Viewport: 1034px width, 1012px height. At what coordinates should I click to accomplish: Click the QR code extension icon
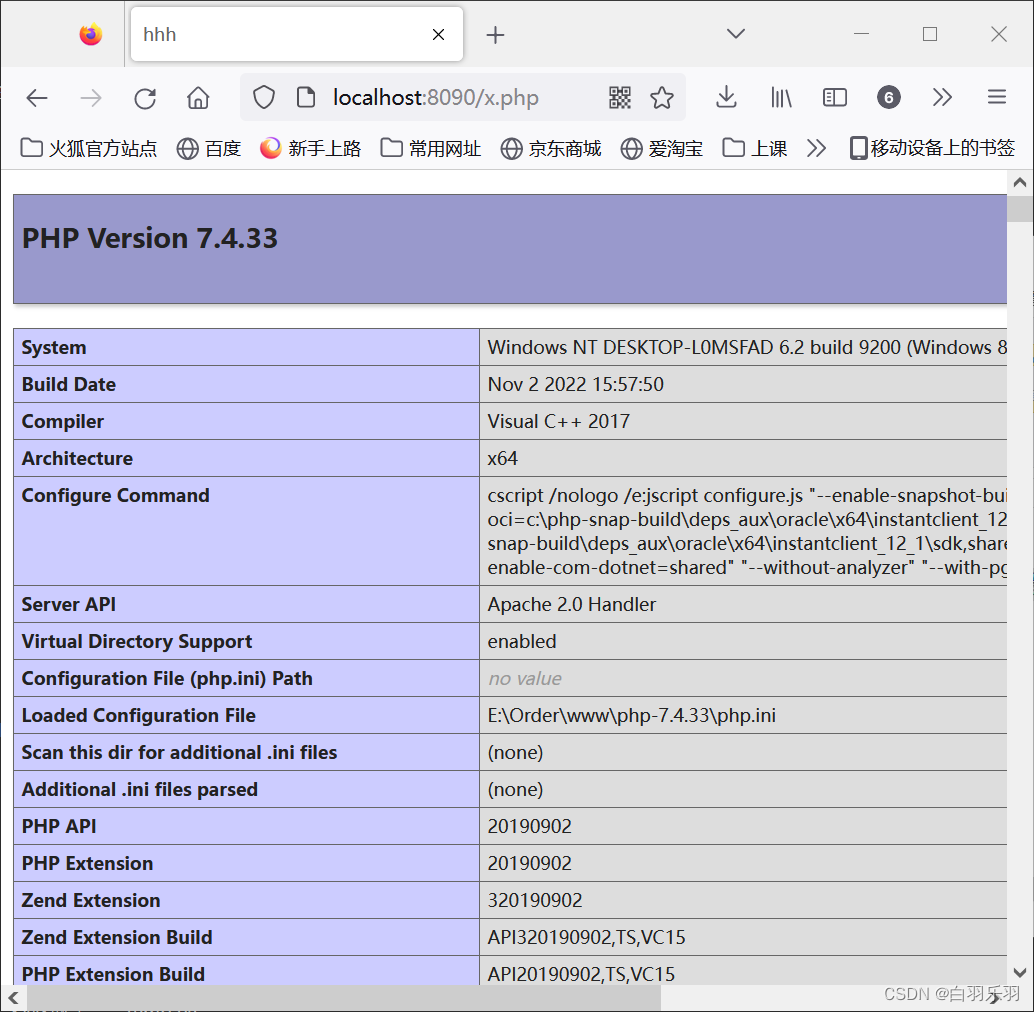tap(619, 97)
